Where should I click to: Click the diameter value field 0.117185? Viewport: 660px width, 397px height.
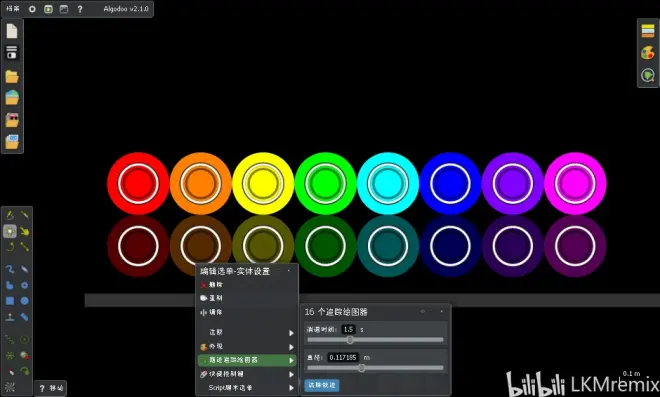point(343,357)
